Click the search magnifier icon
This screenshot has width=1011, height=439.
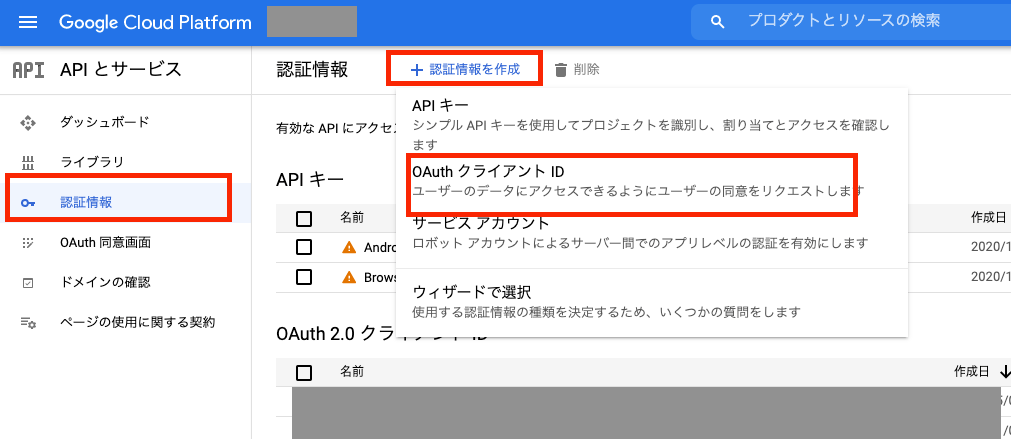[x=718, y=23]
